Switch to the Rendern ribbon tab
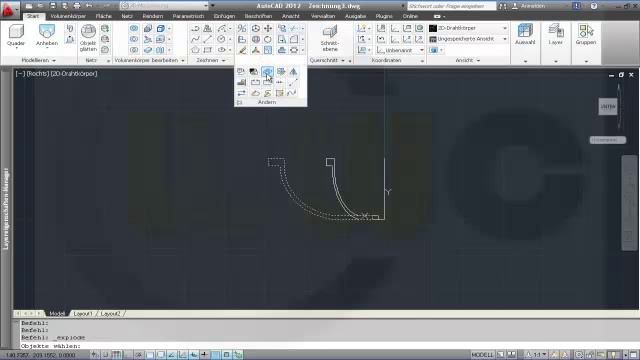Viewport: 640px width, 360px height. coord(153,16)
